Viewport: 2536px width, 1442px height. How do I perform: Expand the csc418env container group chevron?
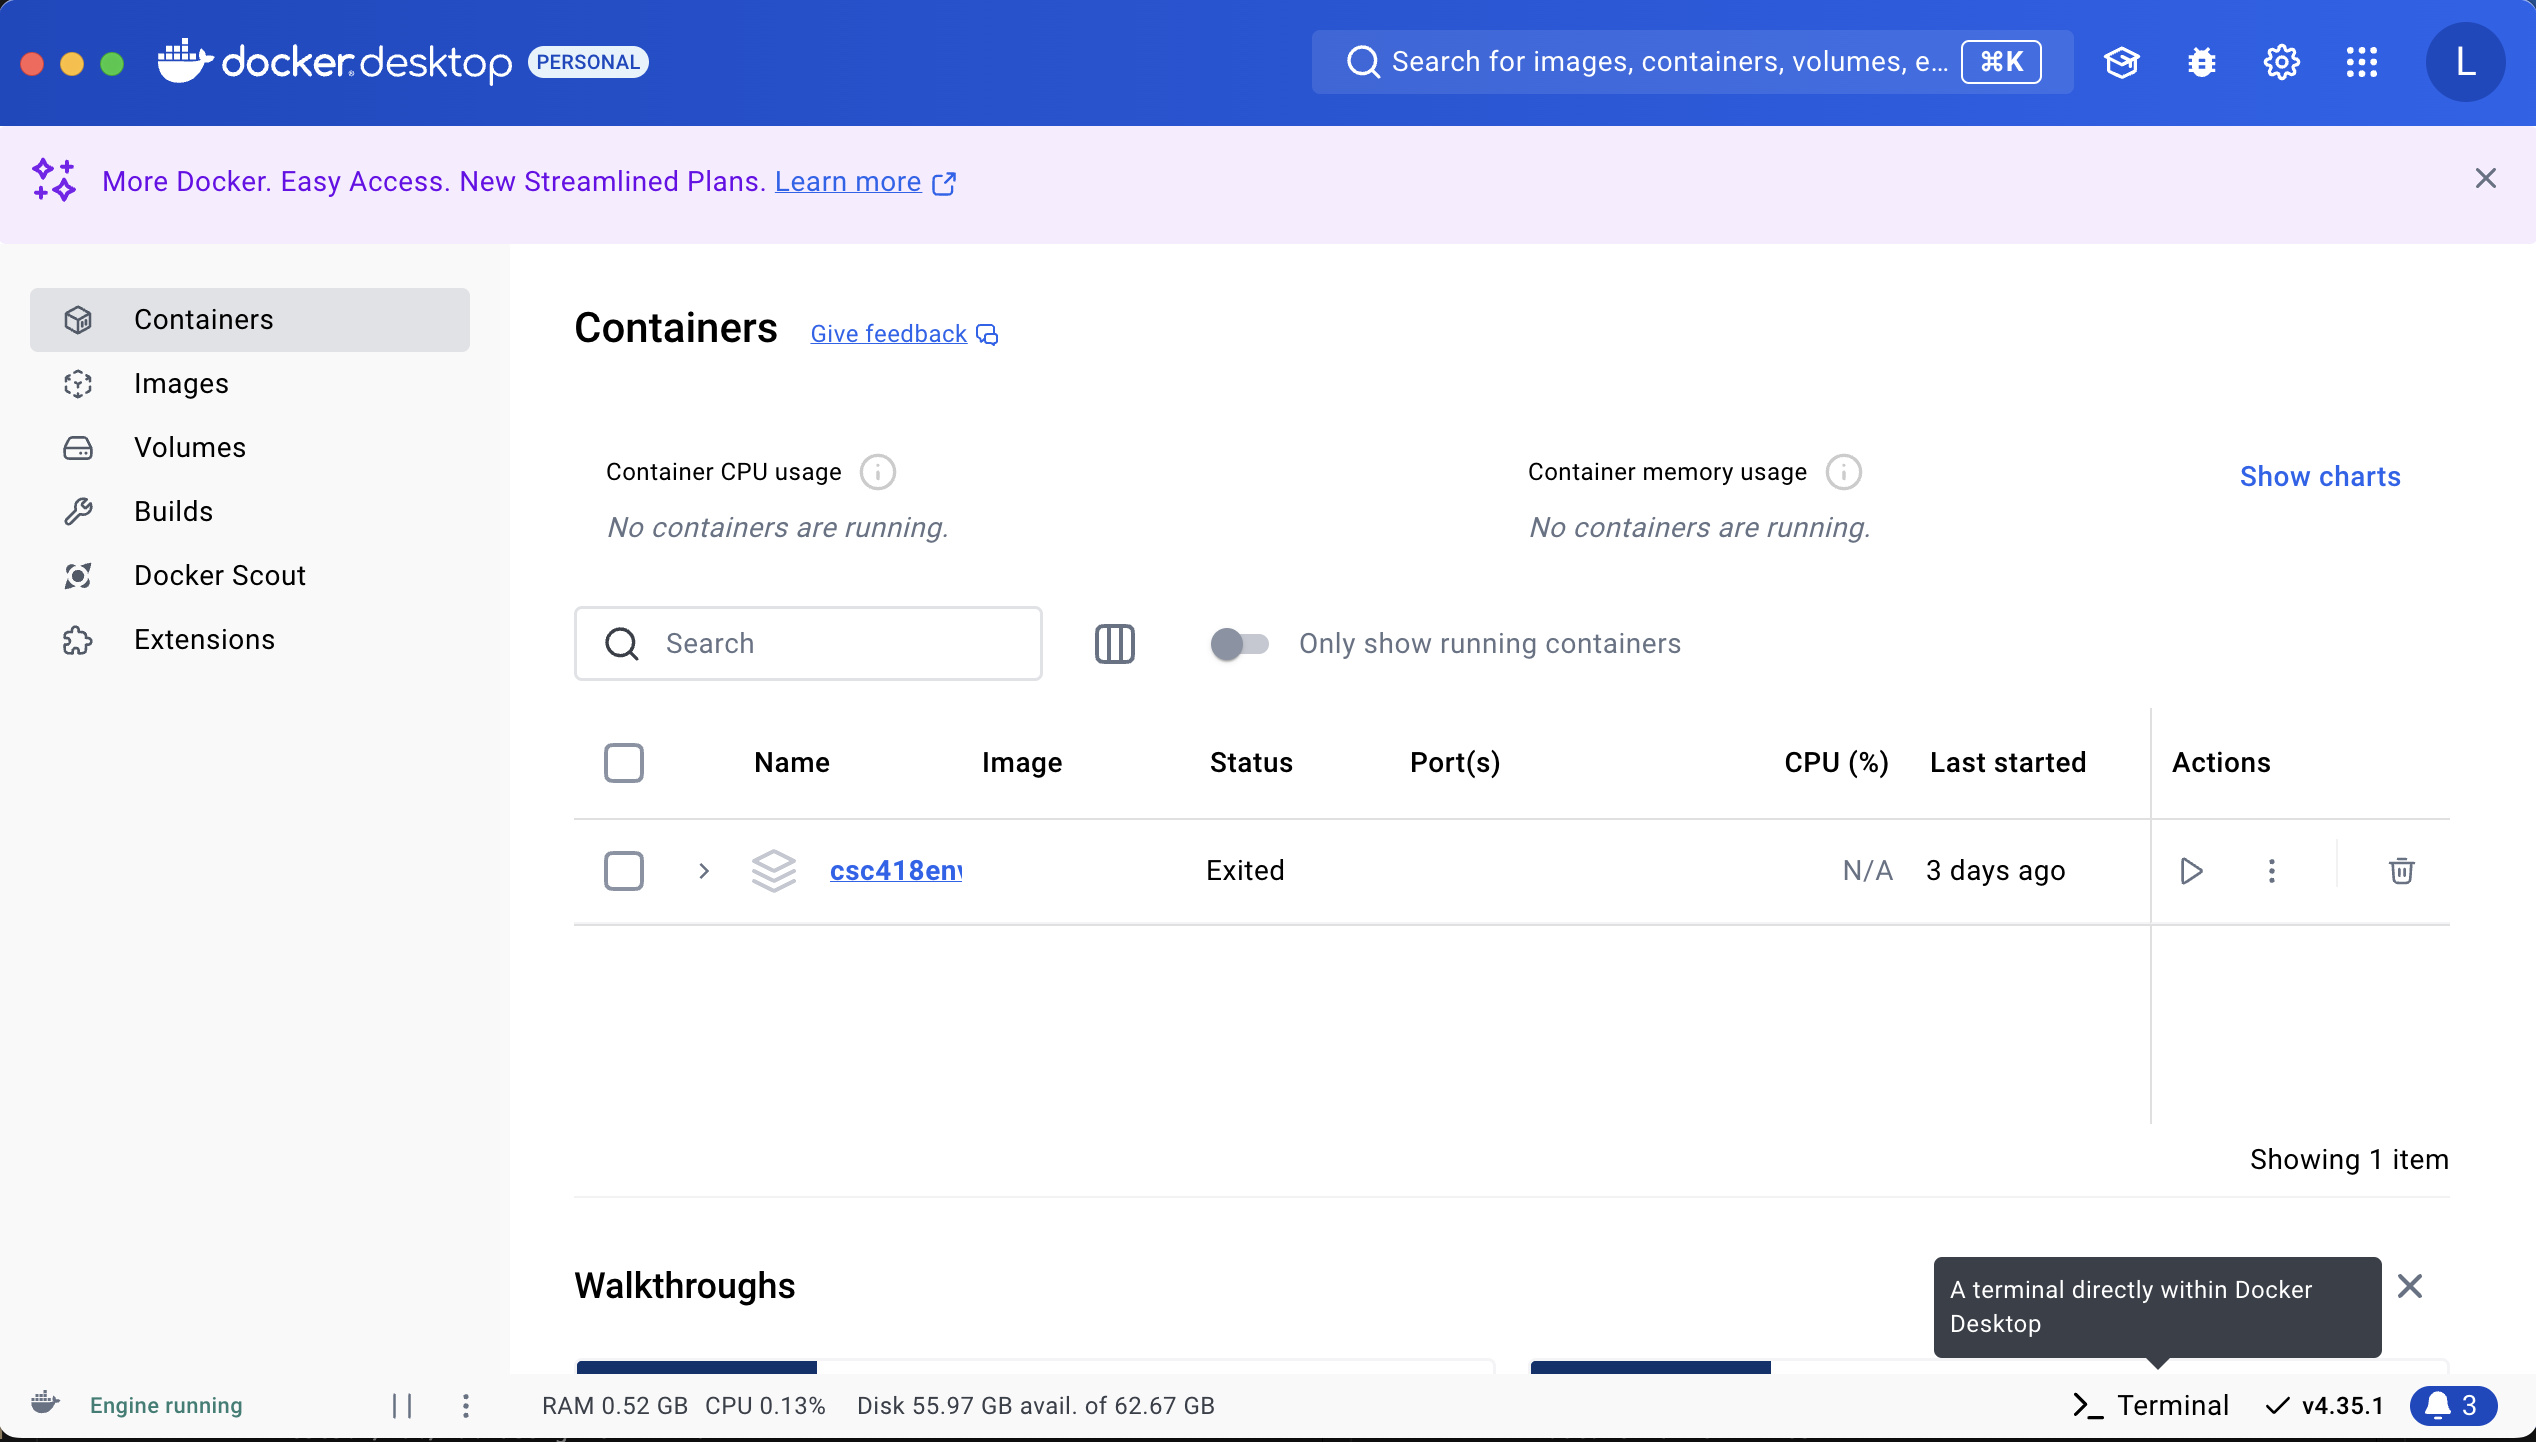pos(704,871)
